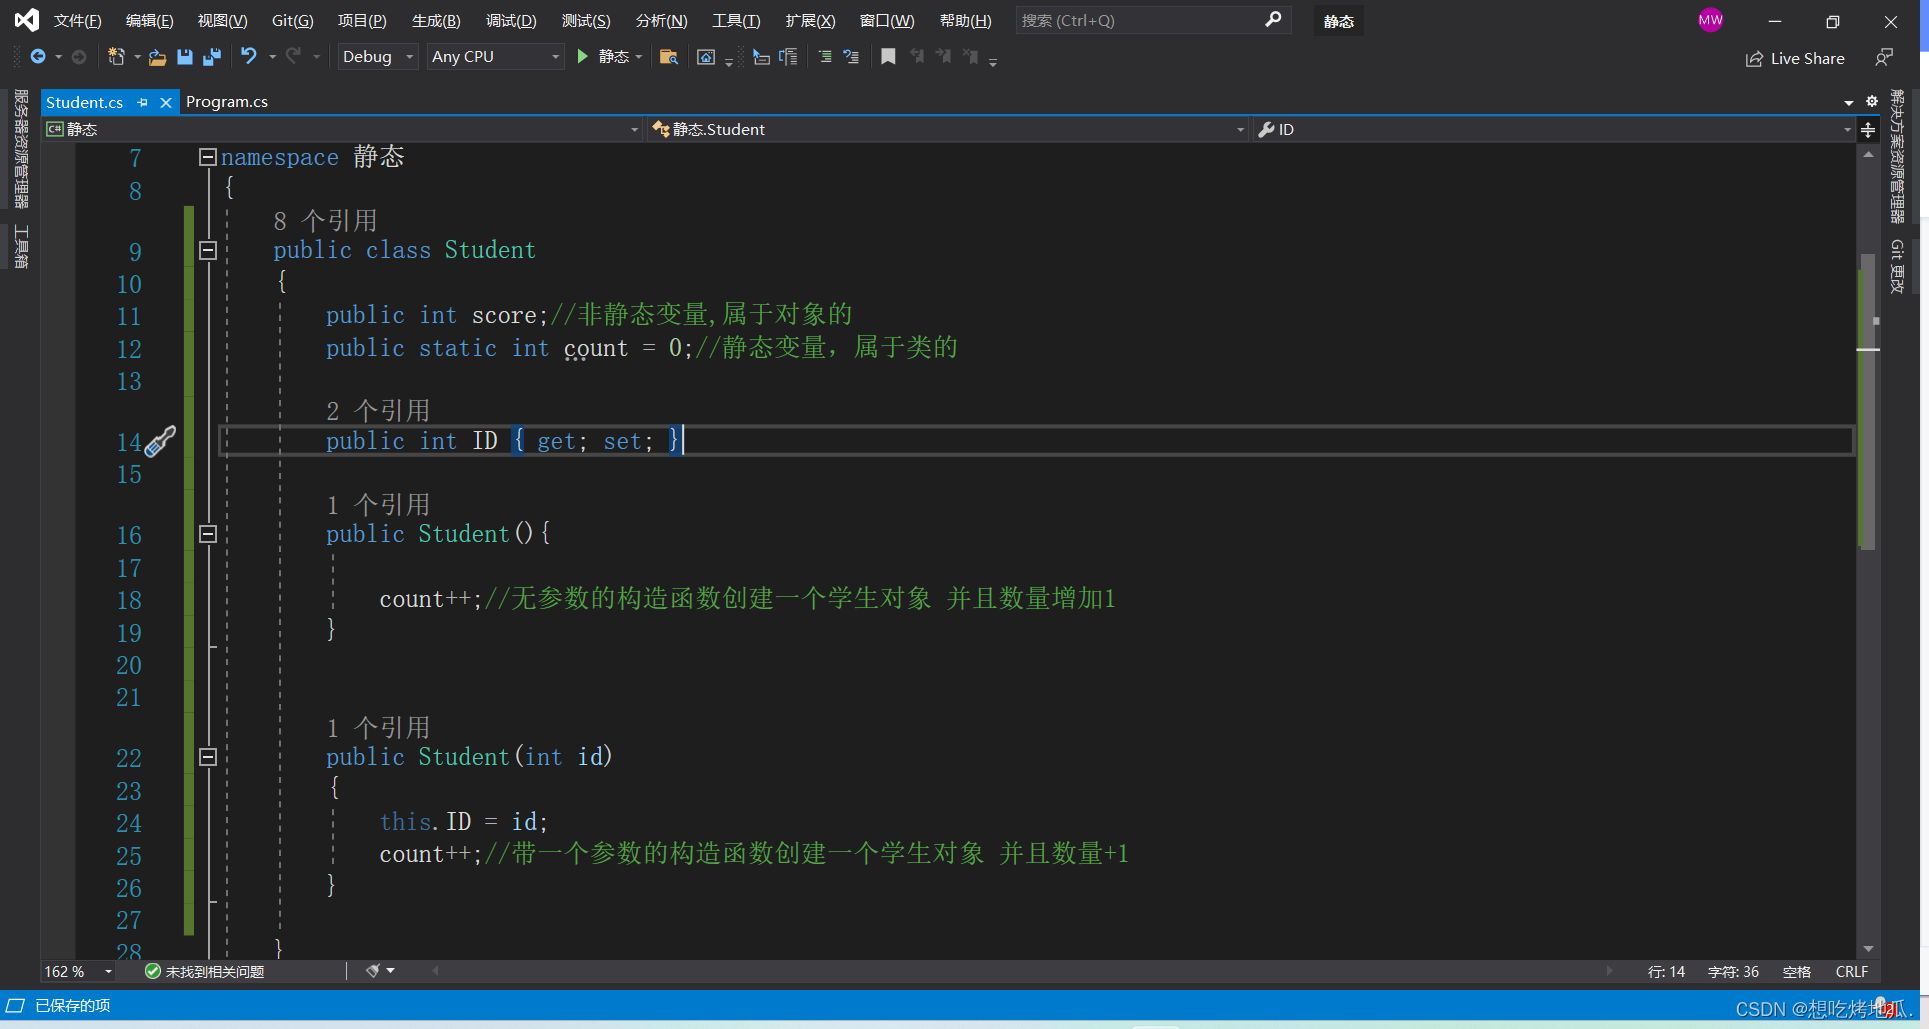
Task: Open the Git(G) menu
Action: click(293, 20)
